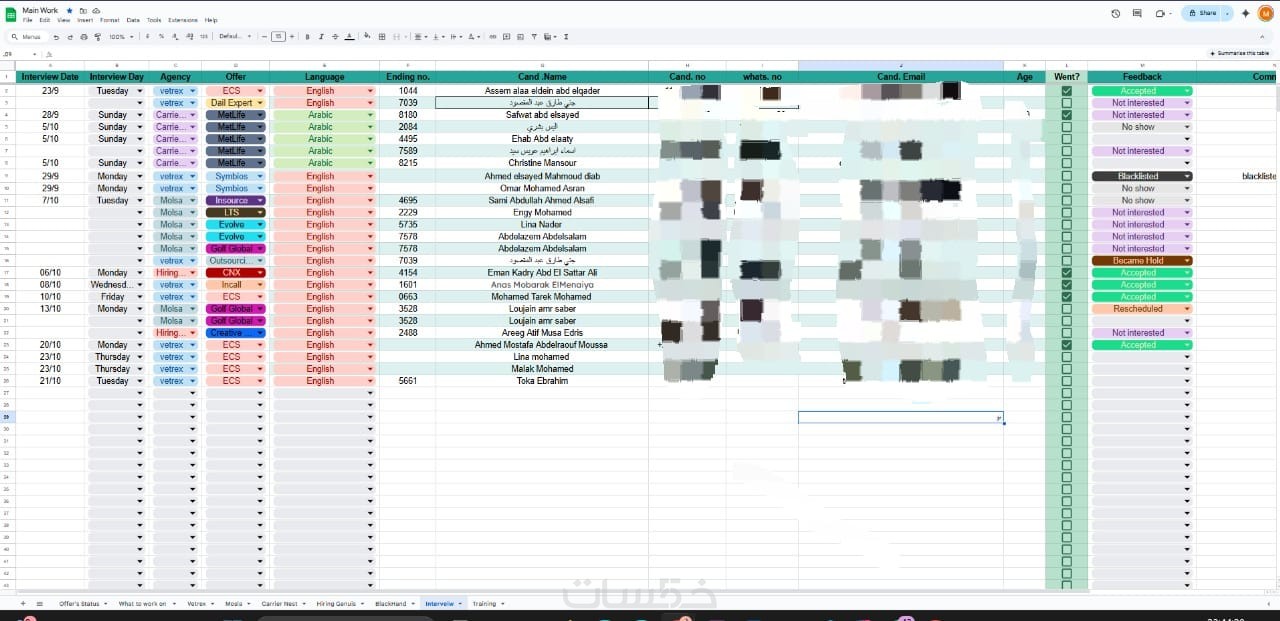Open the Google Sheets home icon
This screenshot has height=621, width=1280.
pyautogui.click(x=10, y=13)
